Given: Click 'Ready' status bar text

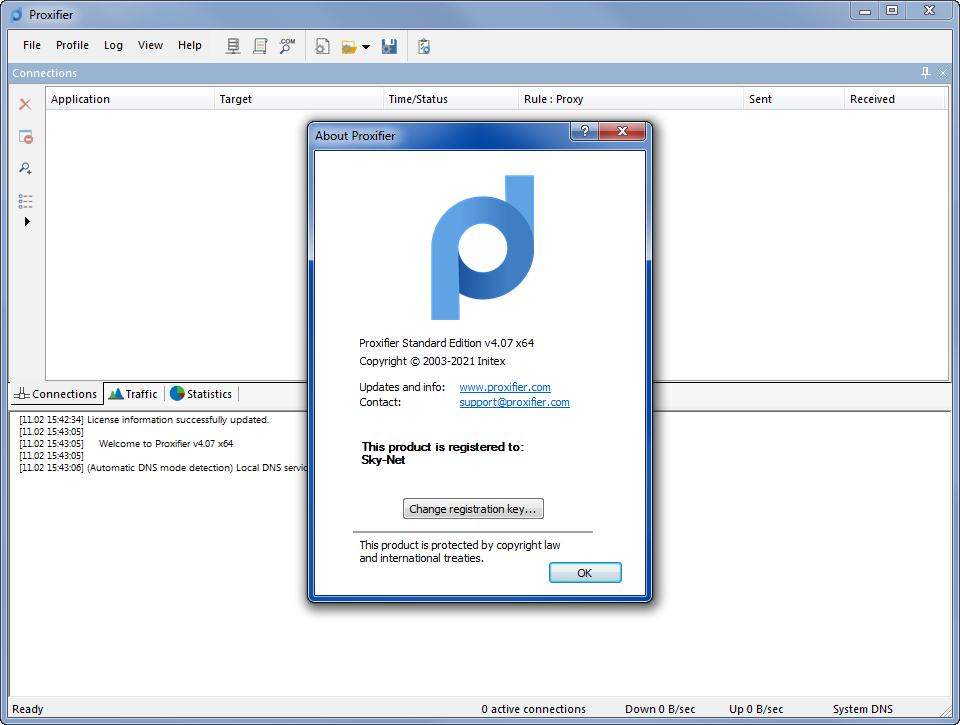Looking at the screenshot, I should (x=28, y=709).
